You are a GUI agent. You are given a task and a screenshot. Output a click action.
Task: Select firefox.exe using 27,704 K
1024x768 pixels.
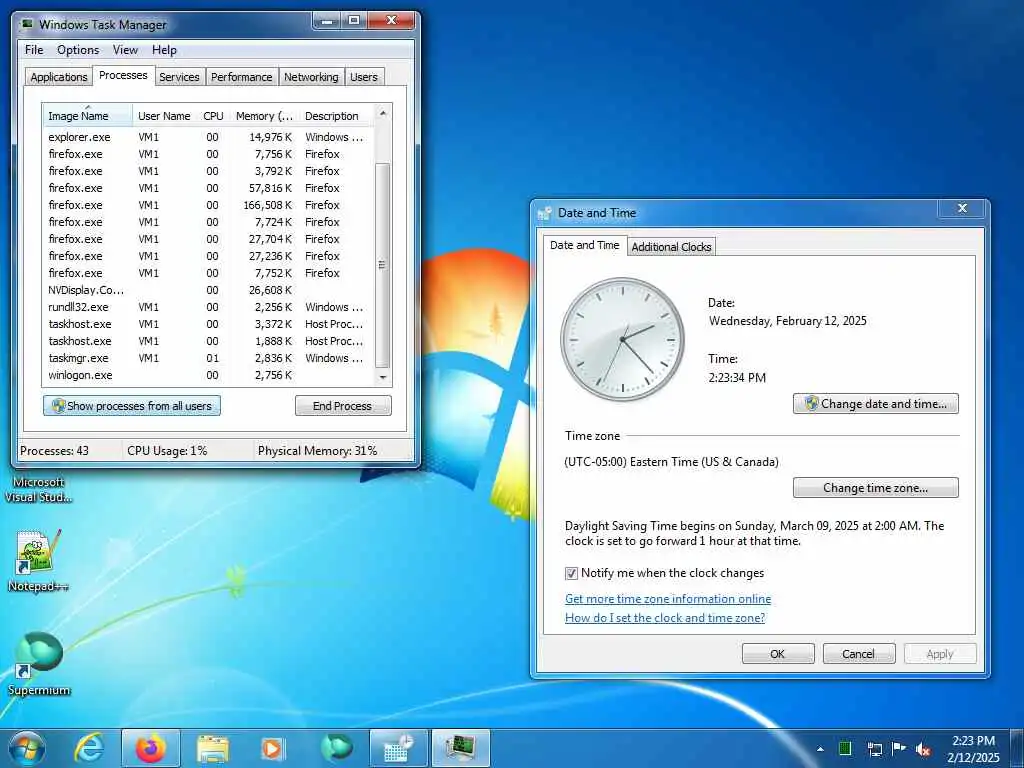tap(208, 239)
